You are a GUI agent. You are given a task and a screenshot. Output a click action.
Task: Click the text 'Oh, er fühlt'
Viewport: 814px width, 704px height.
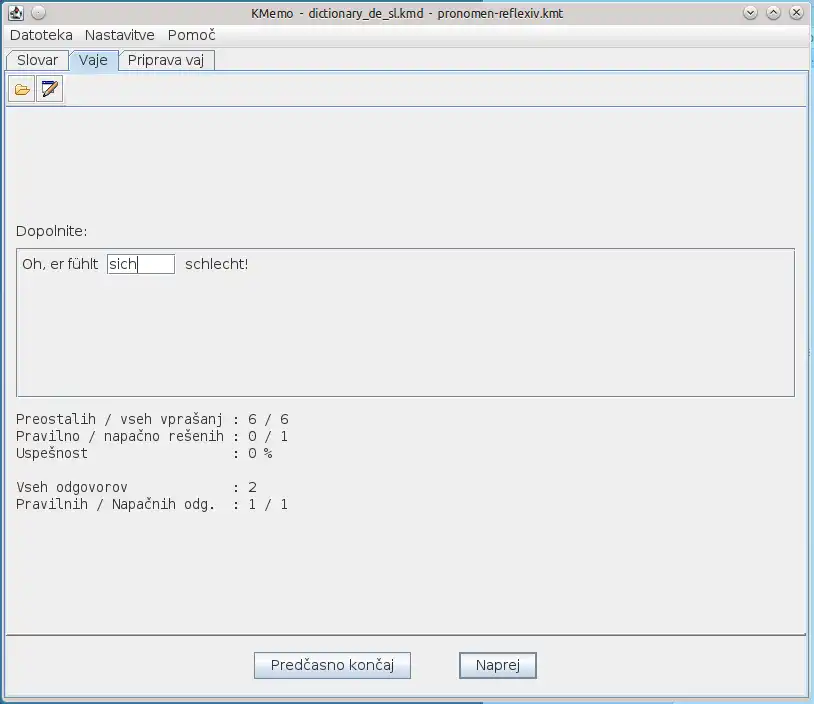(x=60, y=264)
